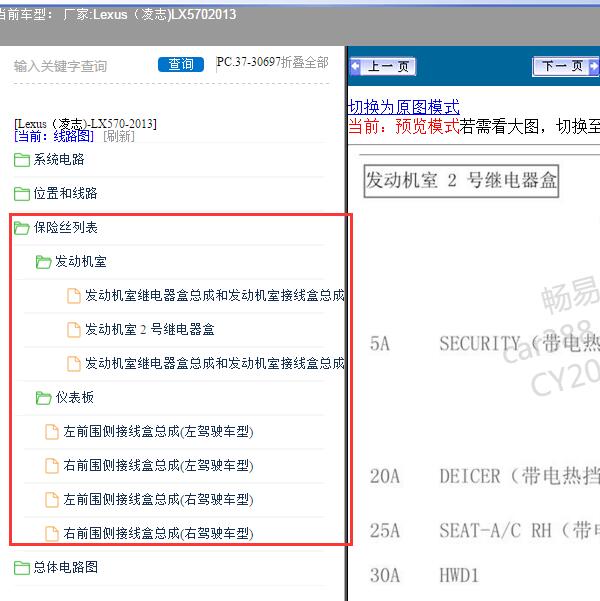
Task: Open the 发动机室 2 号继电器盒 tree entry
Action: coord(150,329)
